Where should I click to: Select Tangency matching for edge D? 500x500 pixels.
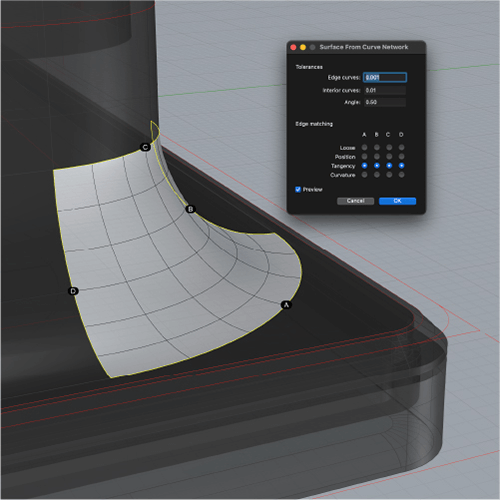[x=401, y=166]
